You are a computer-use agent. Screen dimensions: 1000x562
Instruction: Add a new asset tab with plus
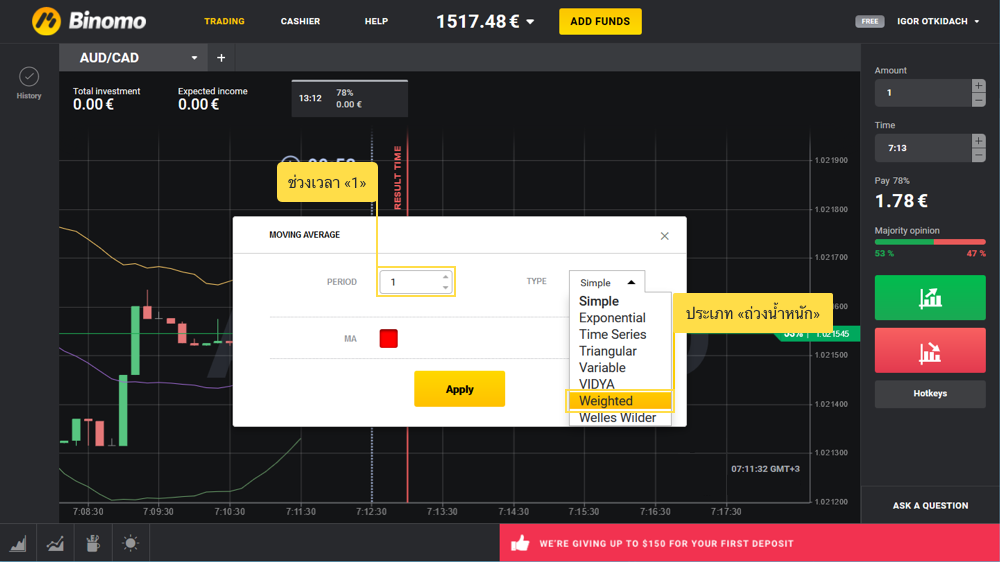221,58
